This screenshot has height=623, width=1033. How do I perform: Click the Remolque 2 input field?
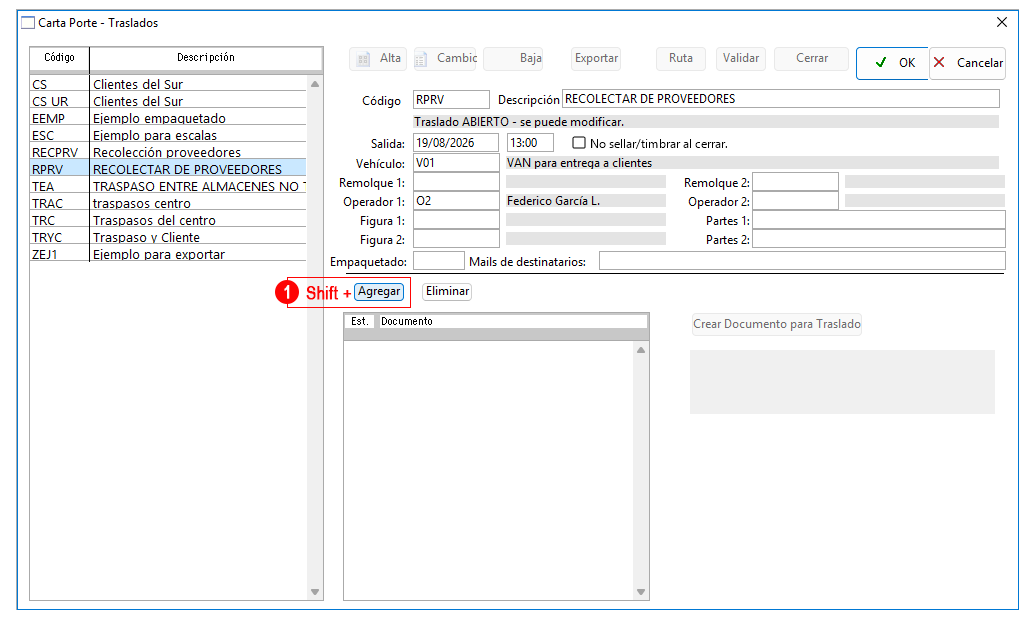click(x=795, y=182)
